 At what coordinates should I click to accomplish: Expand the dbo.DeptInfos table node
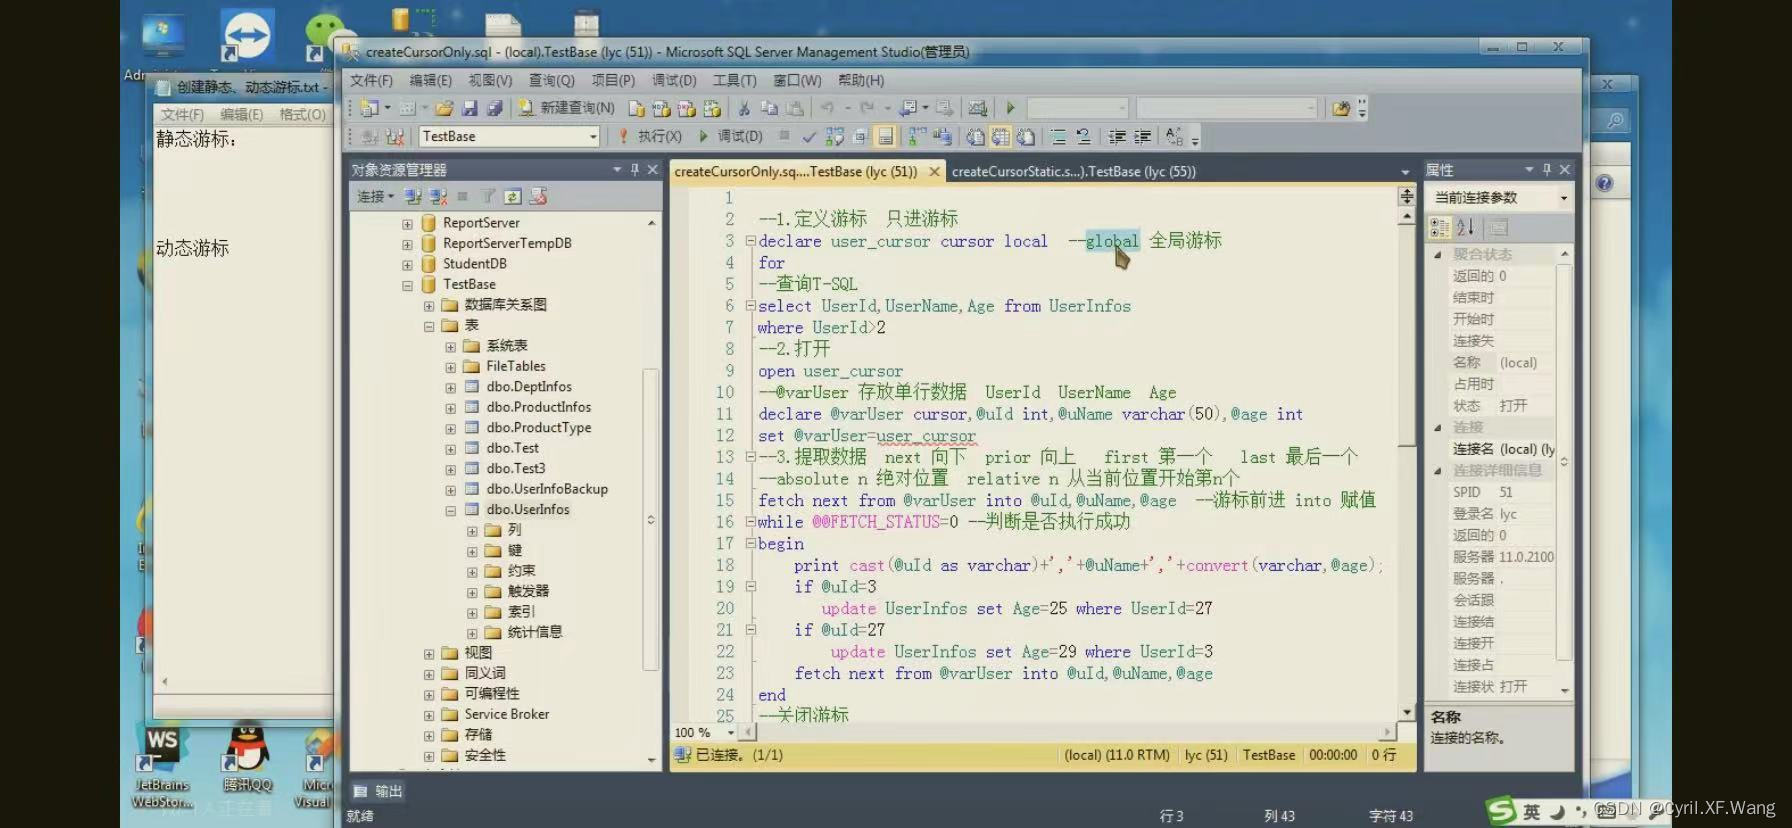pyautogui.click(x=450, y=387)
